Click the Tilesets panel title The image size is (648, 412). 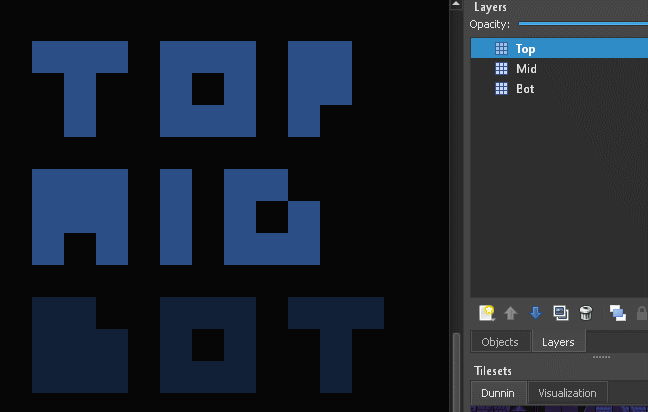493,371
